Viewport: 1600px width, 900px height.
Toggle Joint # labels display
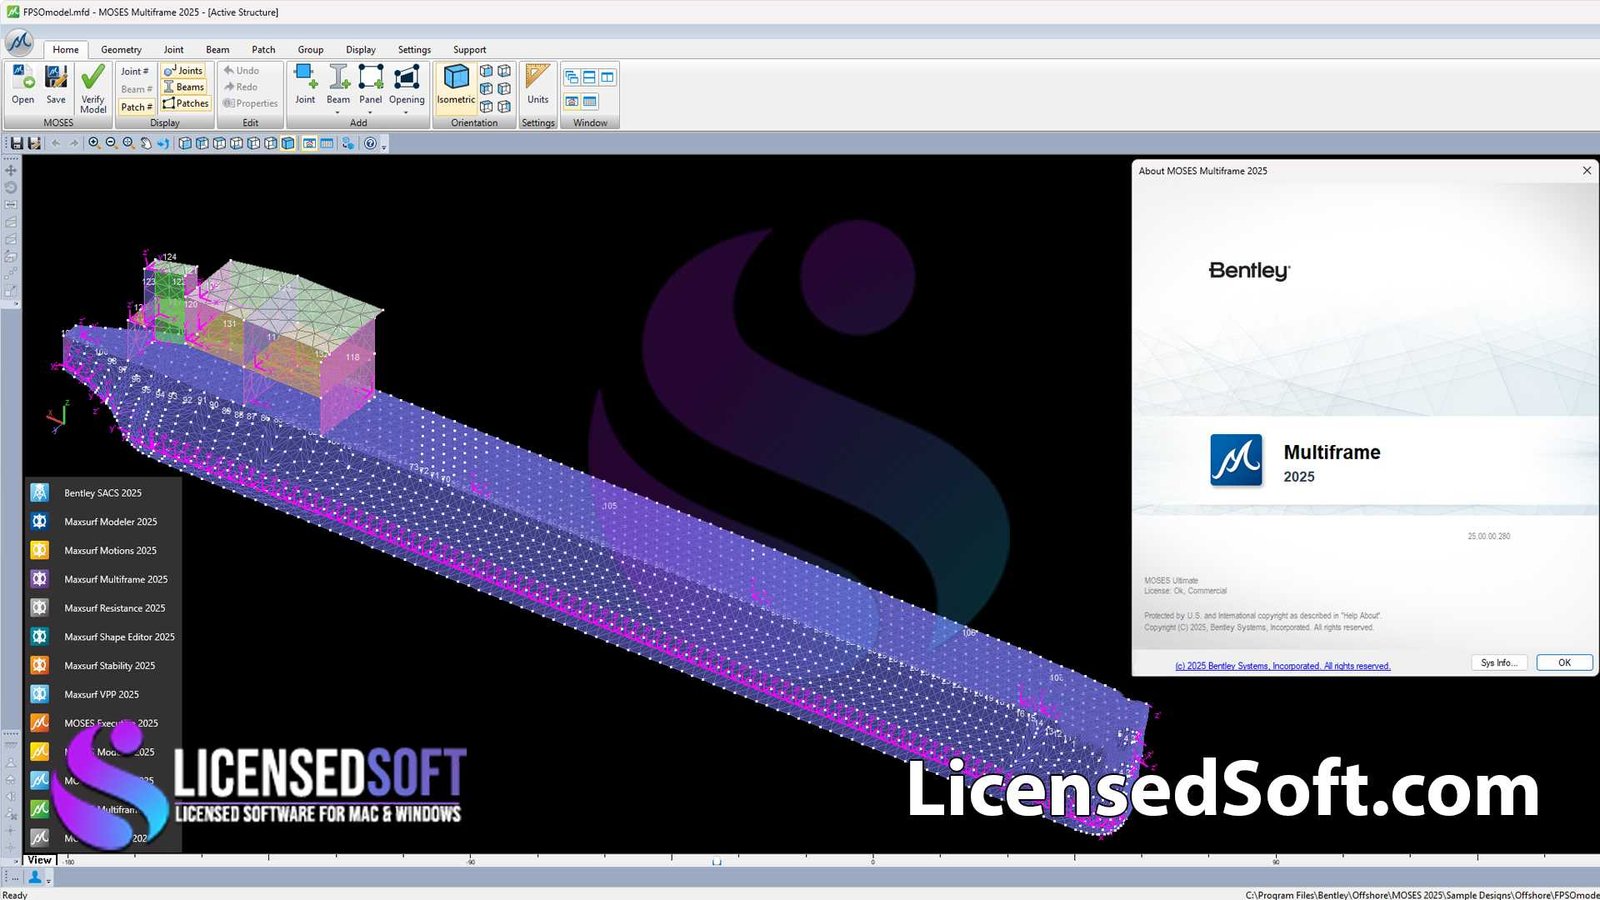(135, 71)
